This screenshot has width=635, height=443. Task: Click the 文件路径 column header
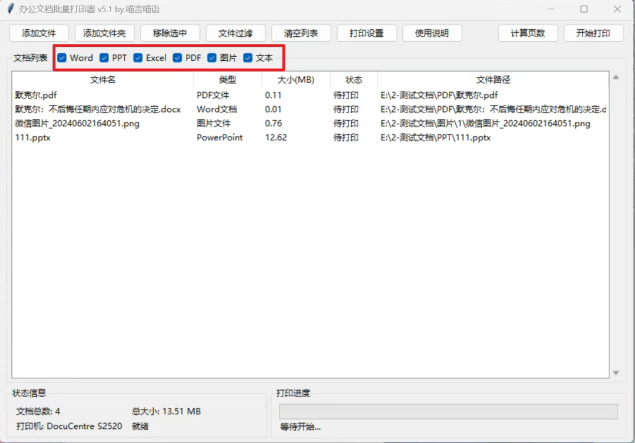493,80
